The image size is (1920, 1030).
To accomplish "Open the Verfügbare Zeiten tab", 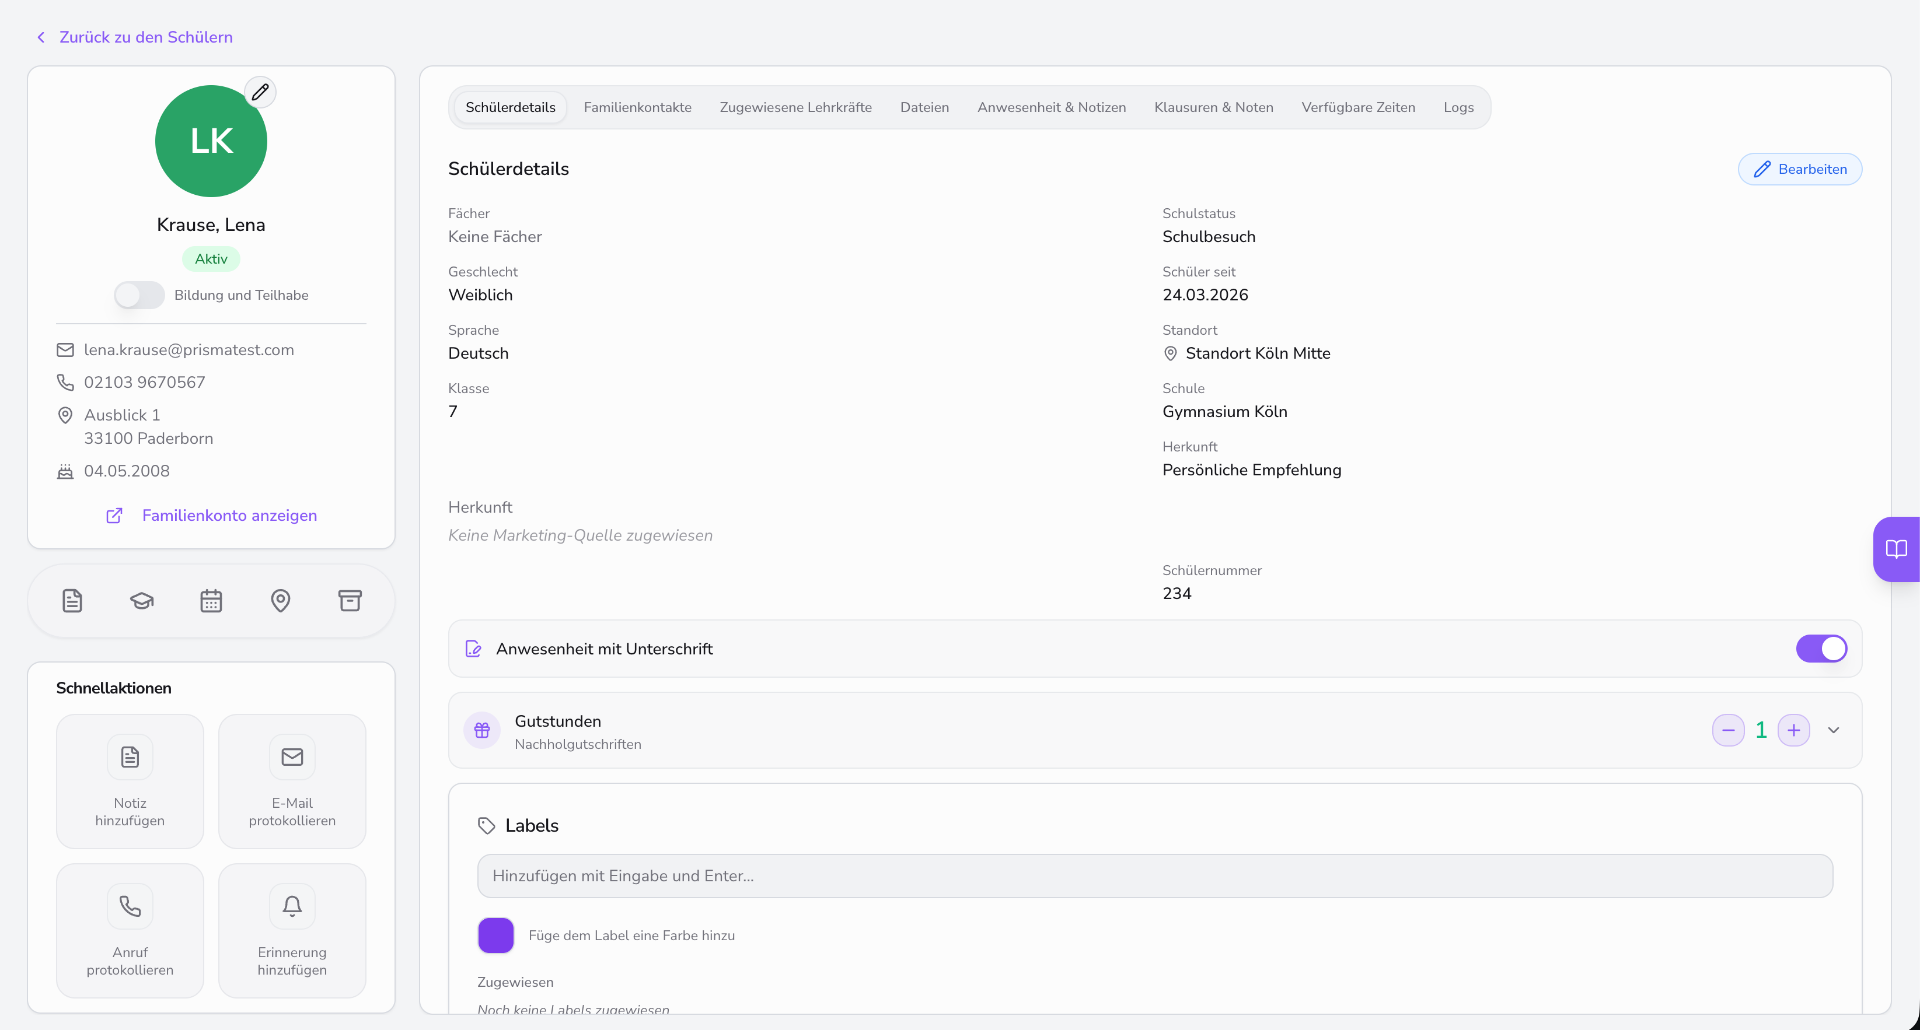I will (1359, 107).
